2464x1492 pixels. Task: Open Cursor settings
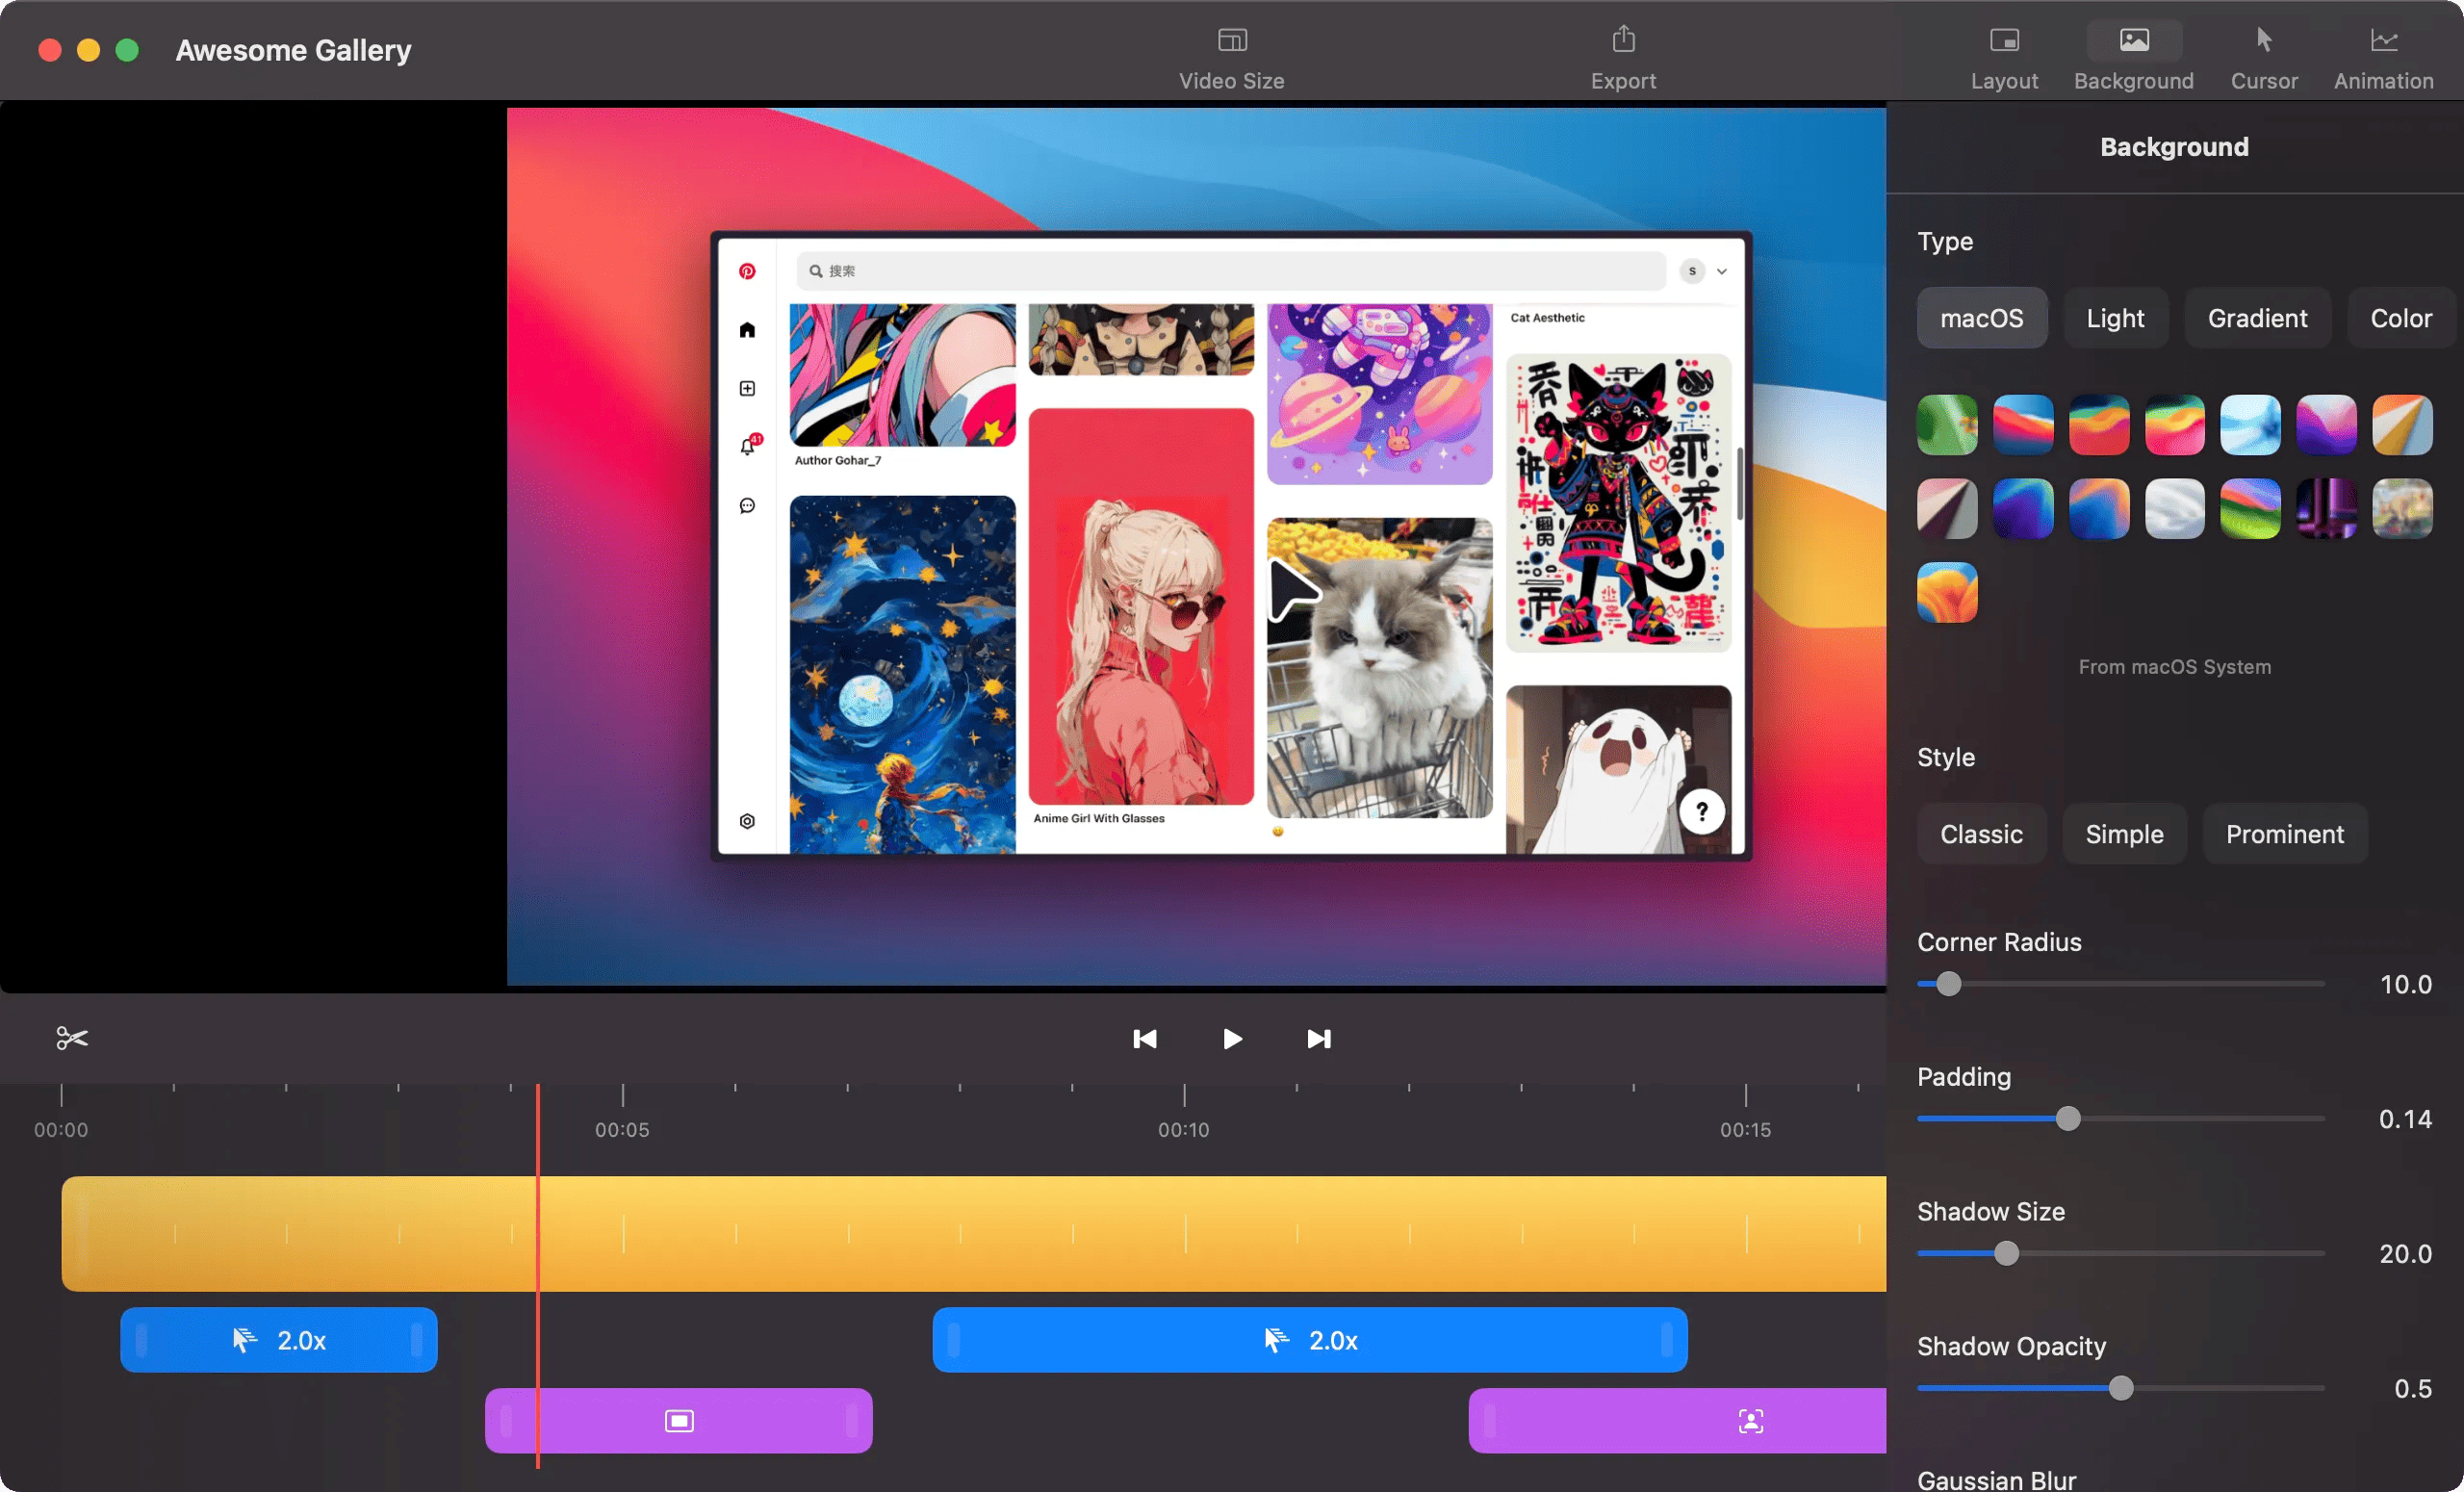[2264, 55]
